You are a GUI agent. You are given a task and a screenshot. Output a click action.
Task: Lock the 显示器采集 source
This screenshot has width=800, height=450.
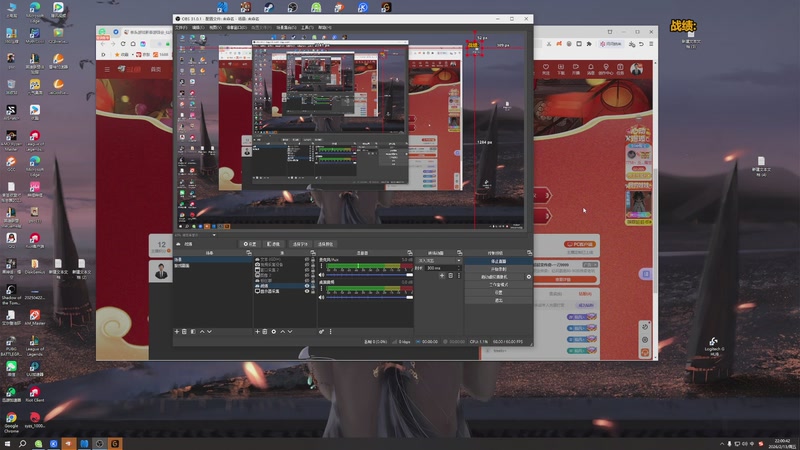click(313, 291)
